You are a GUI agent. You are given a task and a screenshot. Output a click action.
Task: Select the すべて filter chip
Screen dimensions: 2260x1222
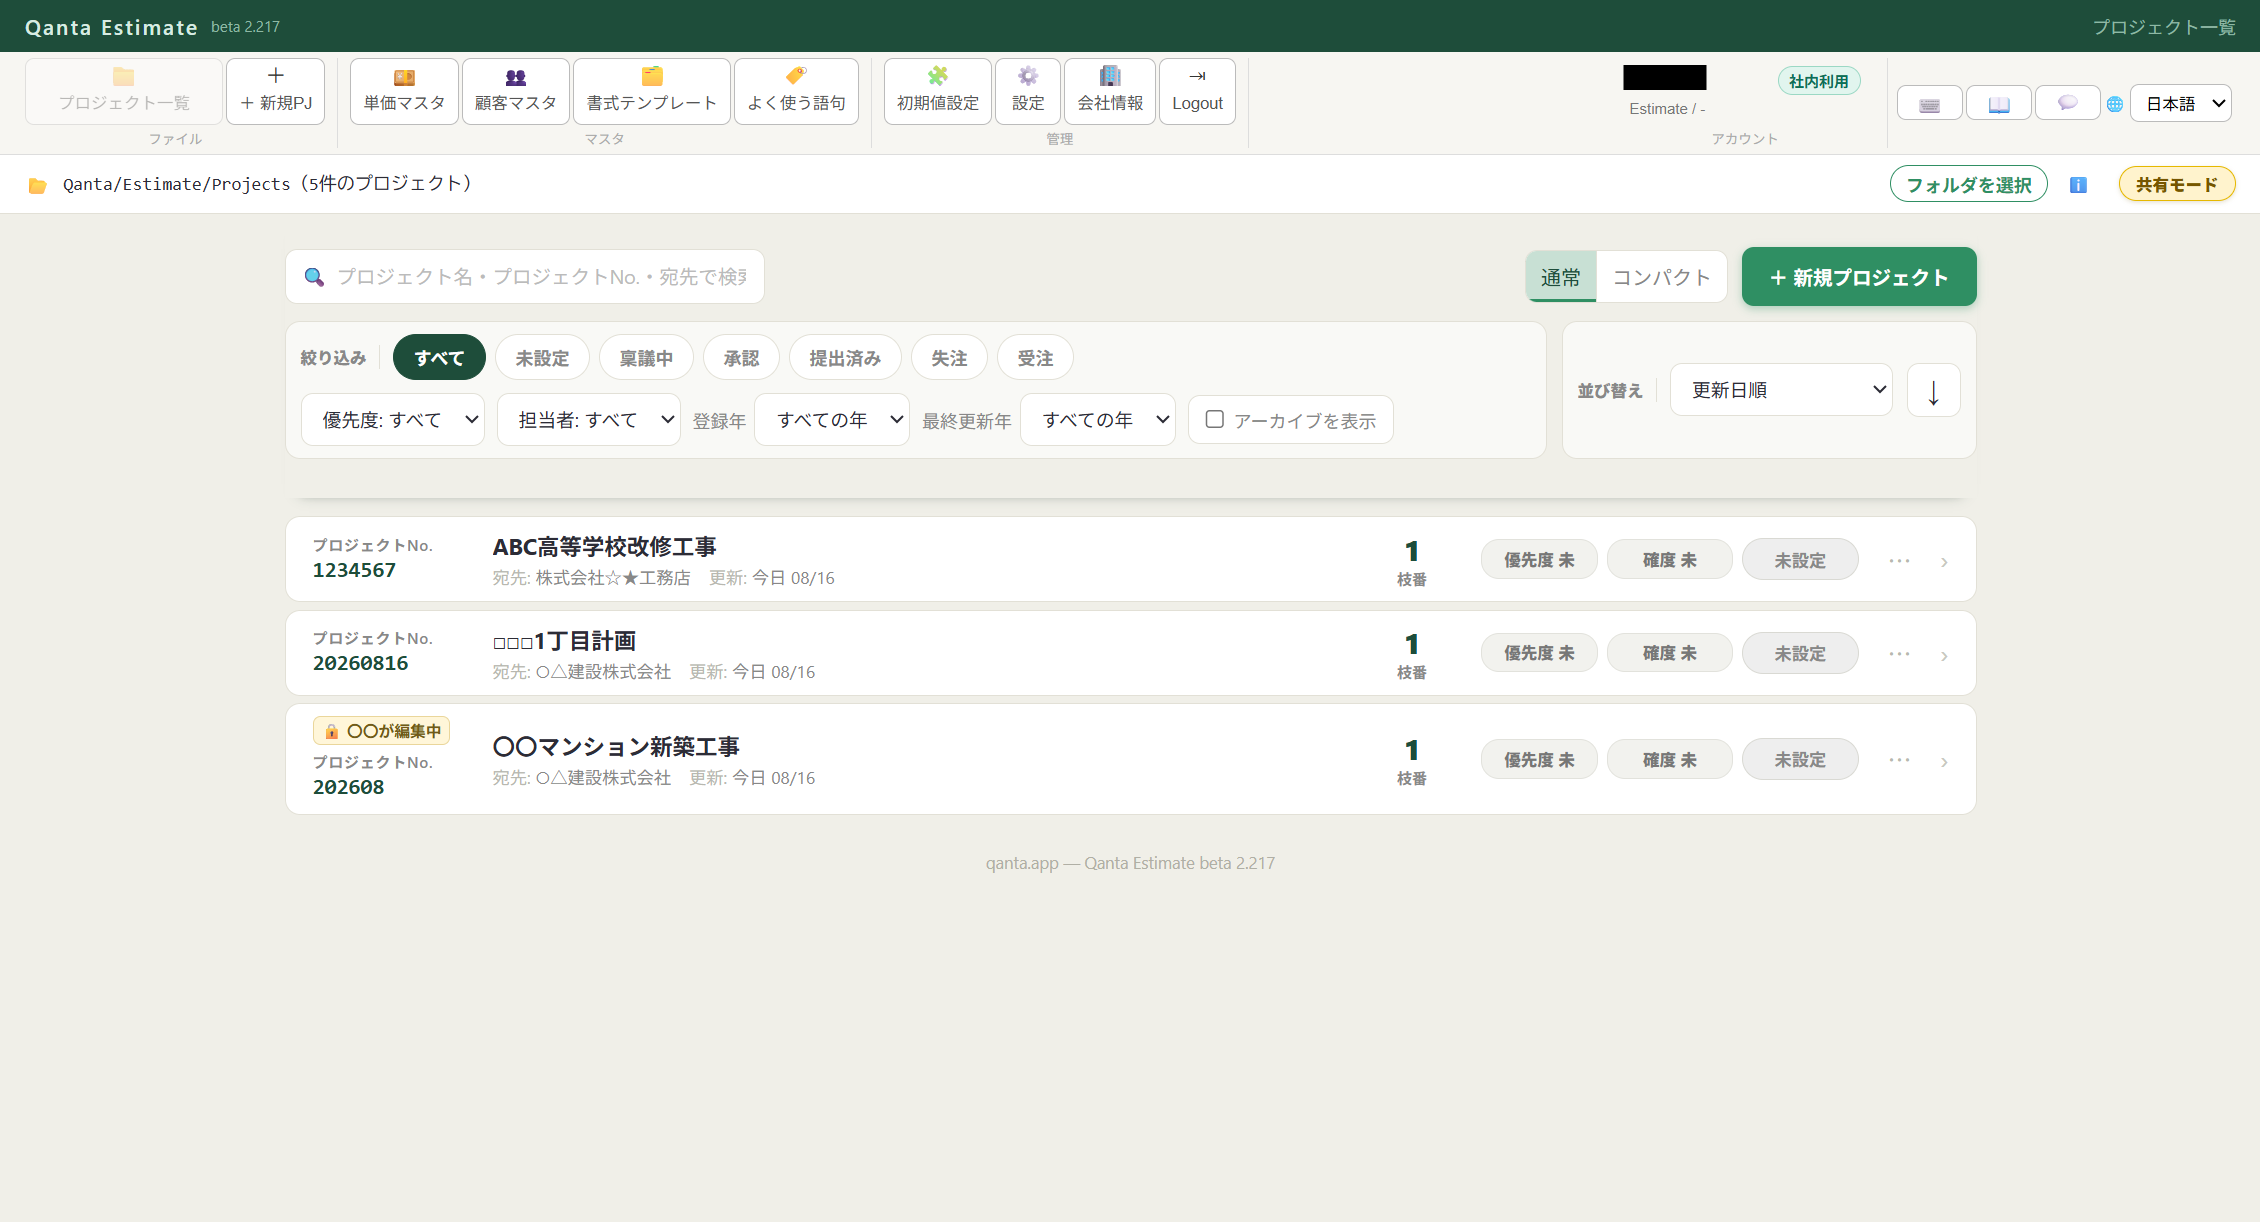[x=439, y=358]
